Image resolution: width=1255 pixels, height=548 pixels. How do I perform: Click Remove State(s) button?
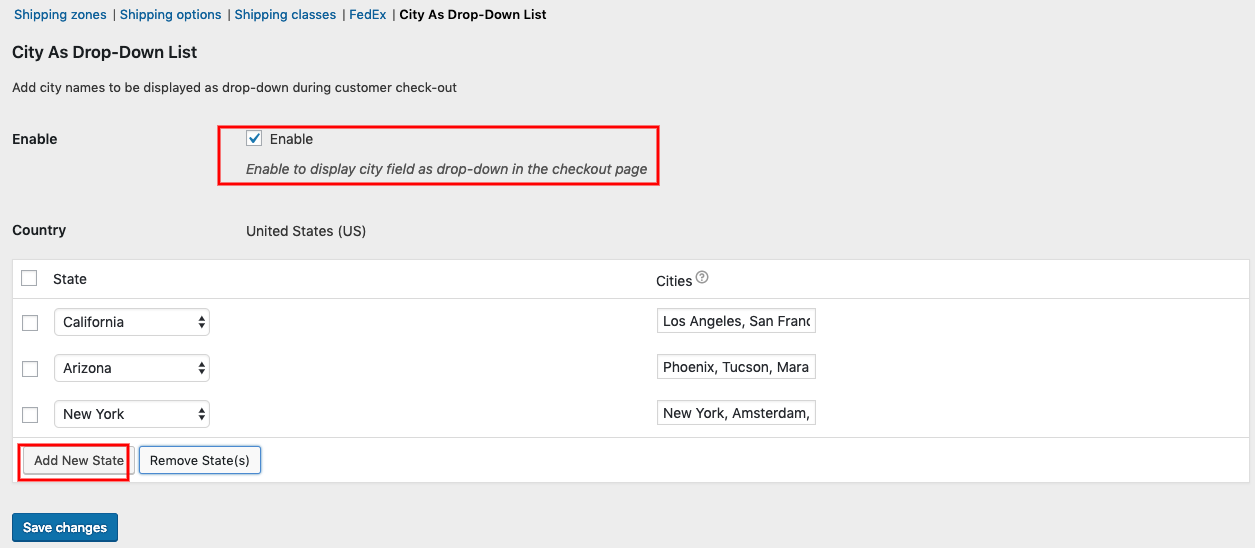[x=200, y=461]
